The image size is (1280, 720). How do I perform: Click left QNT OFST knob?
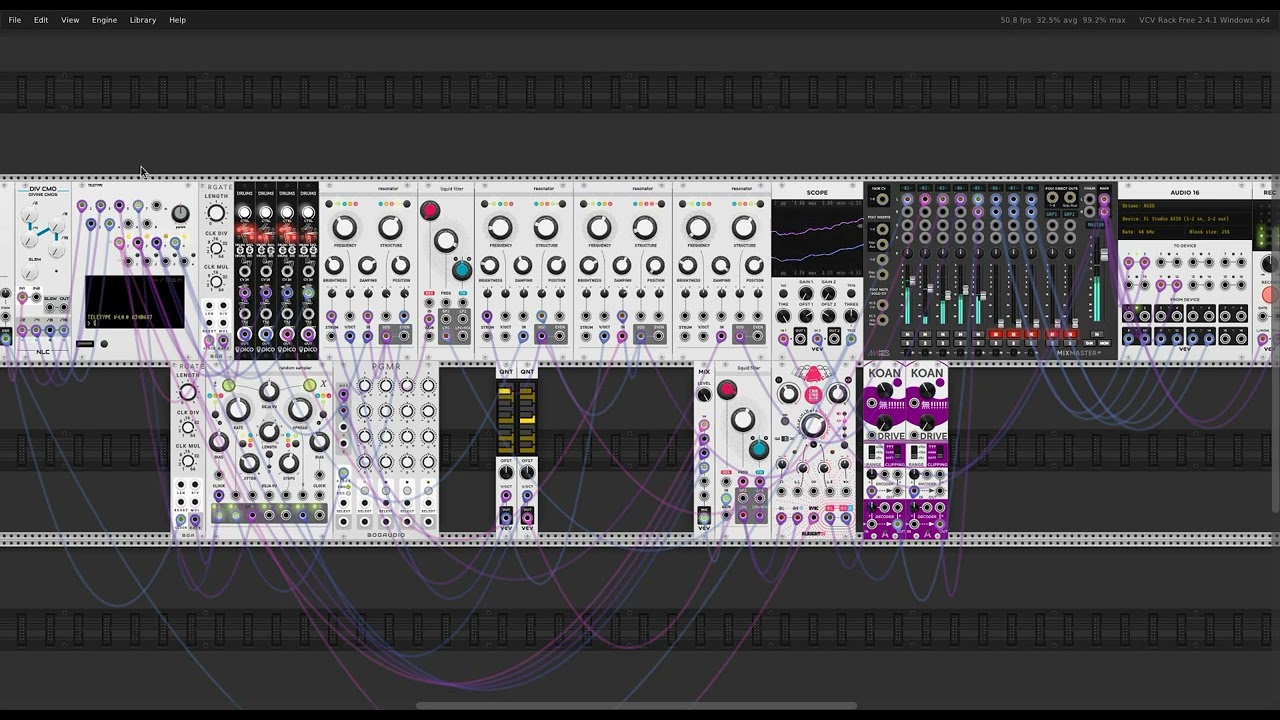tap(506, 473)
